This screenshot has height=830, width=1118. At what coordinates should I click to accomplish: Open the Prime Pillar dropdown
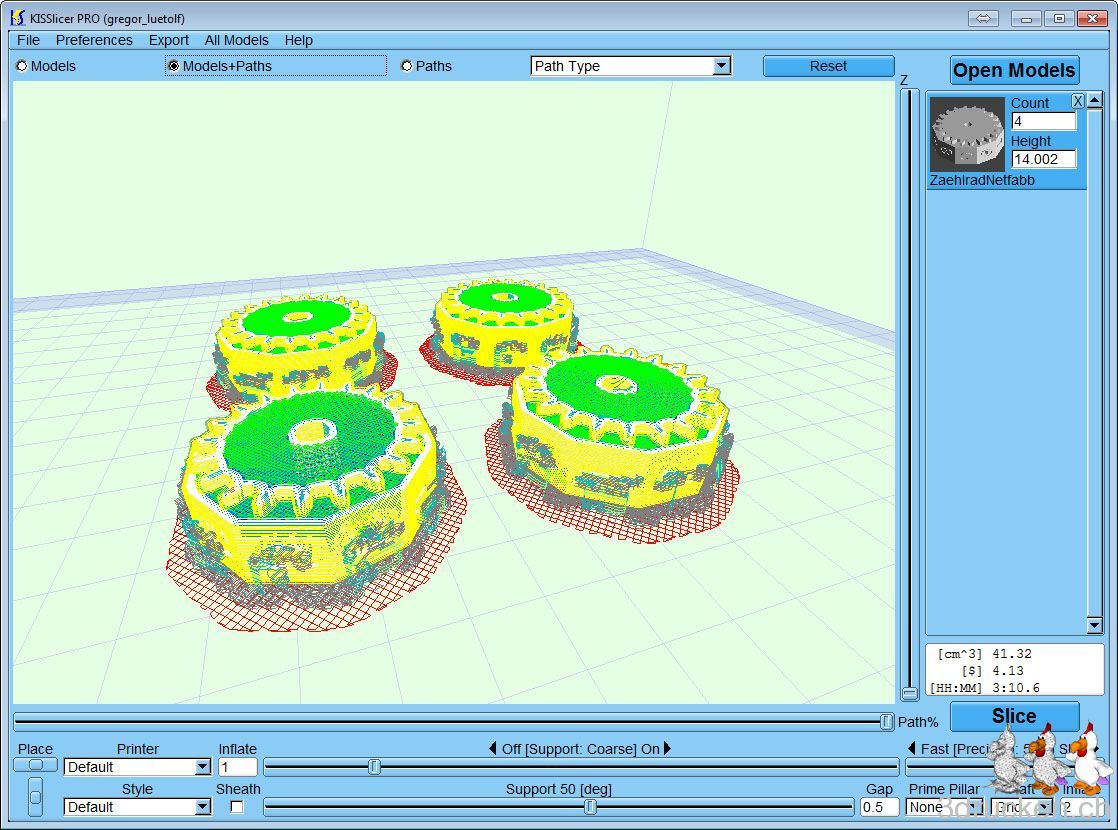(943, 807)
